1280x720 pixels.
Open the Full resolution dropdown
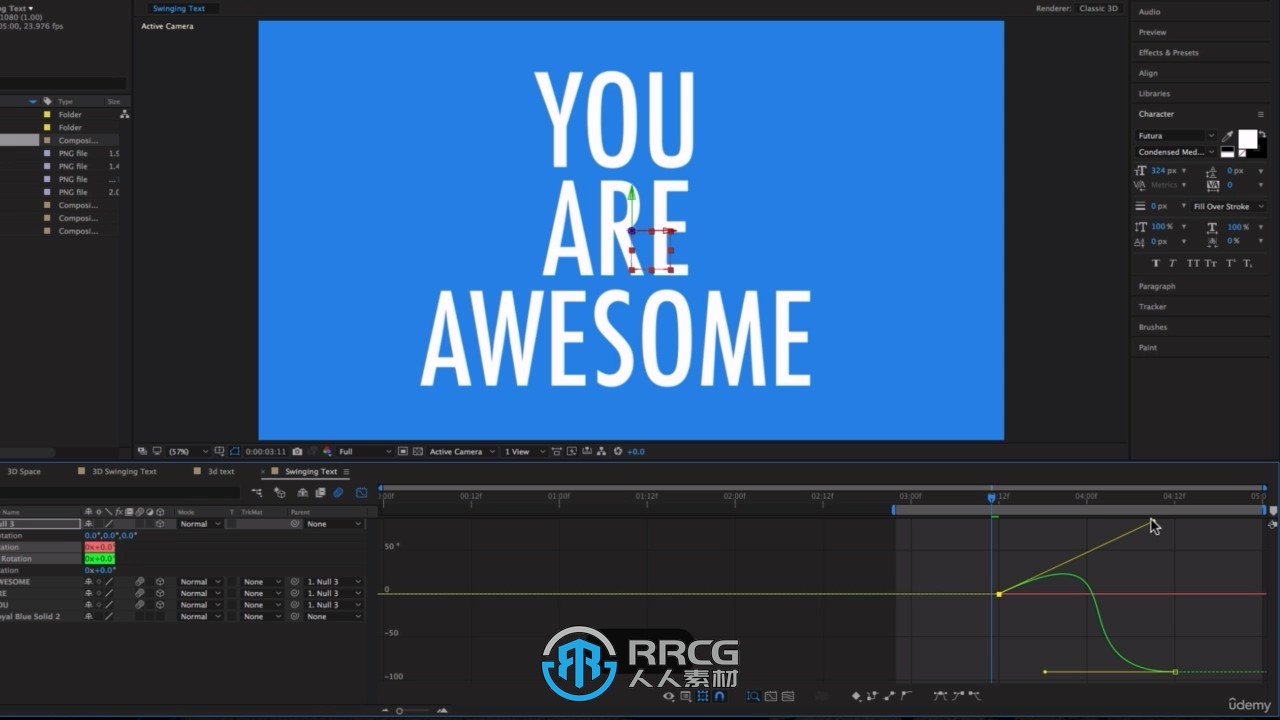[x=365, y=452]
